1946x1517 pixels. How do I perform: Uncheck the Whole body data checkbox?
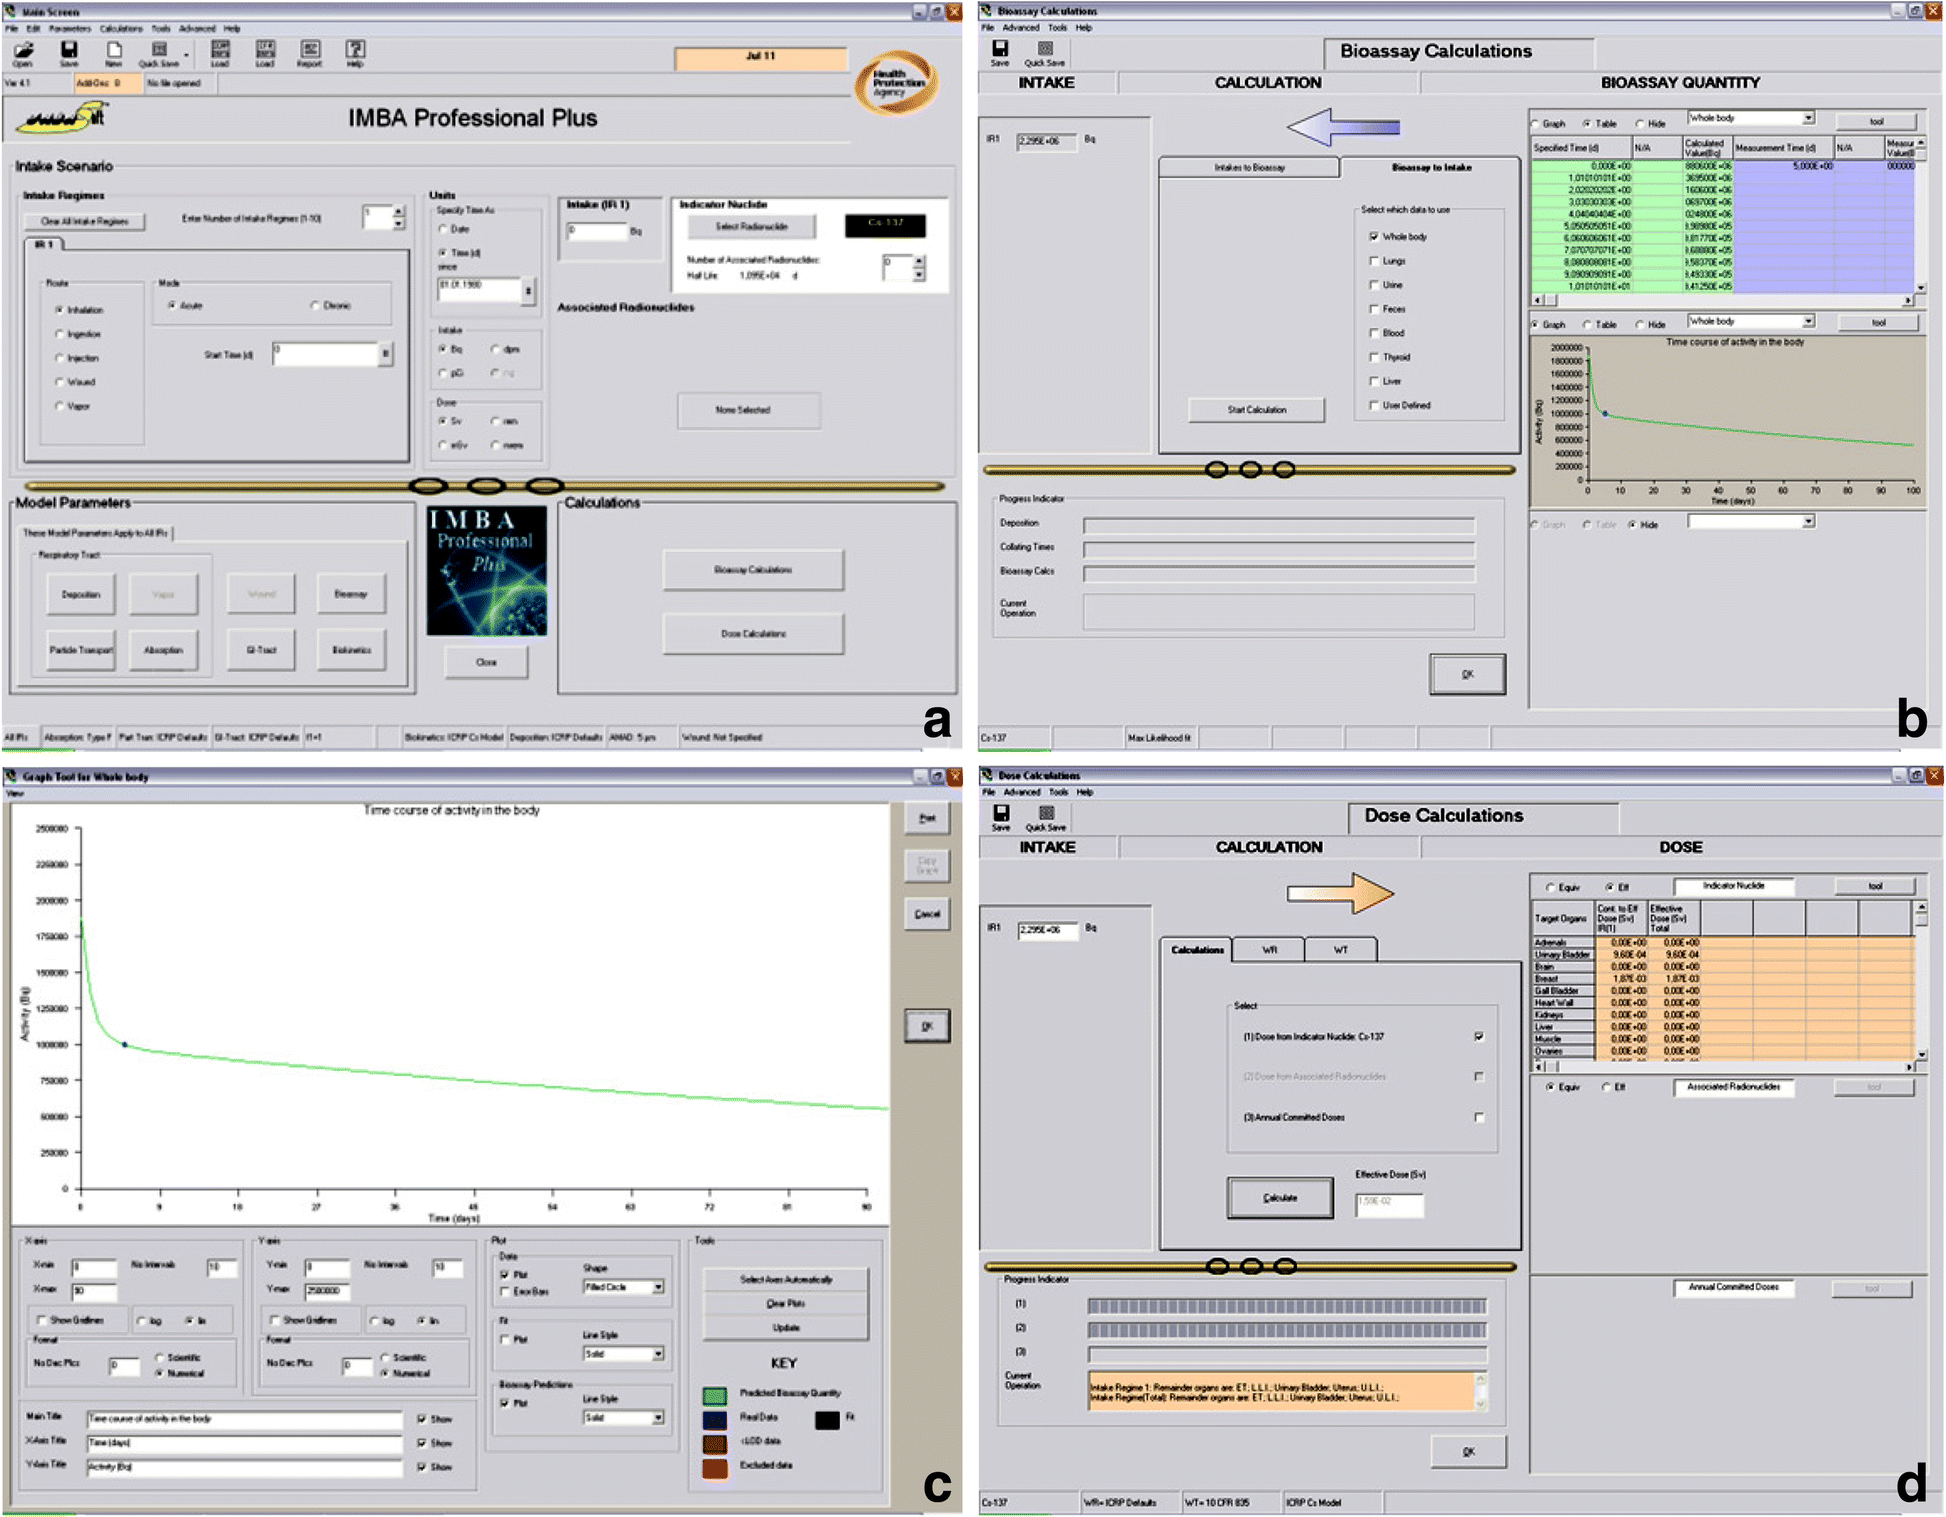1374,237
